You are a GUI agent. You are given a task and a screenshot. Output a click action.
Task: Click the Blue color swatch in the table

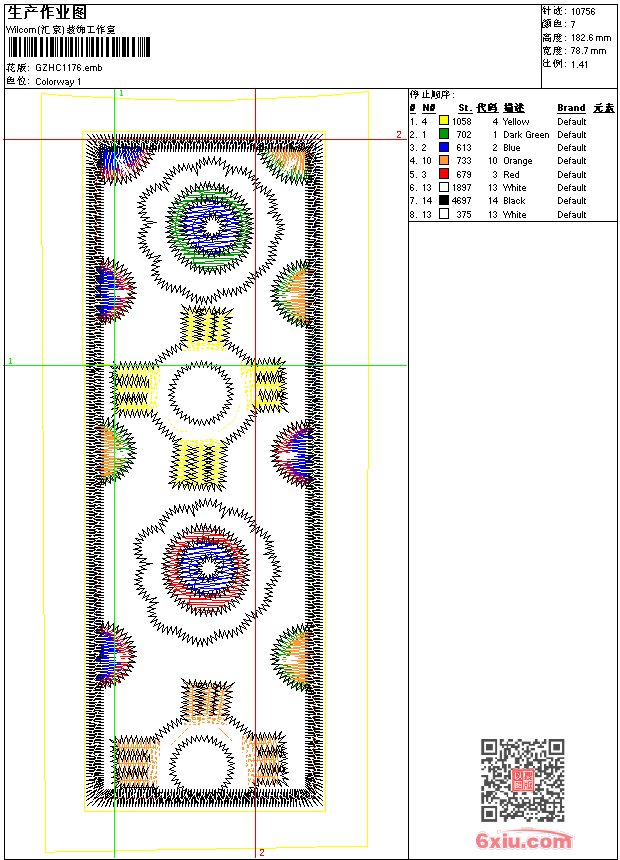pos(444,147)
